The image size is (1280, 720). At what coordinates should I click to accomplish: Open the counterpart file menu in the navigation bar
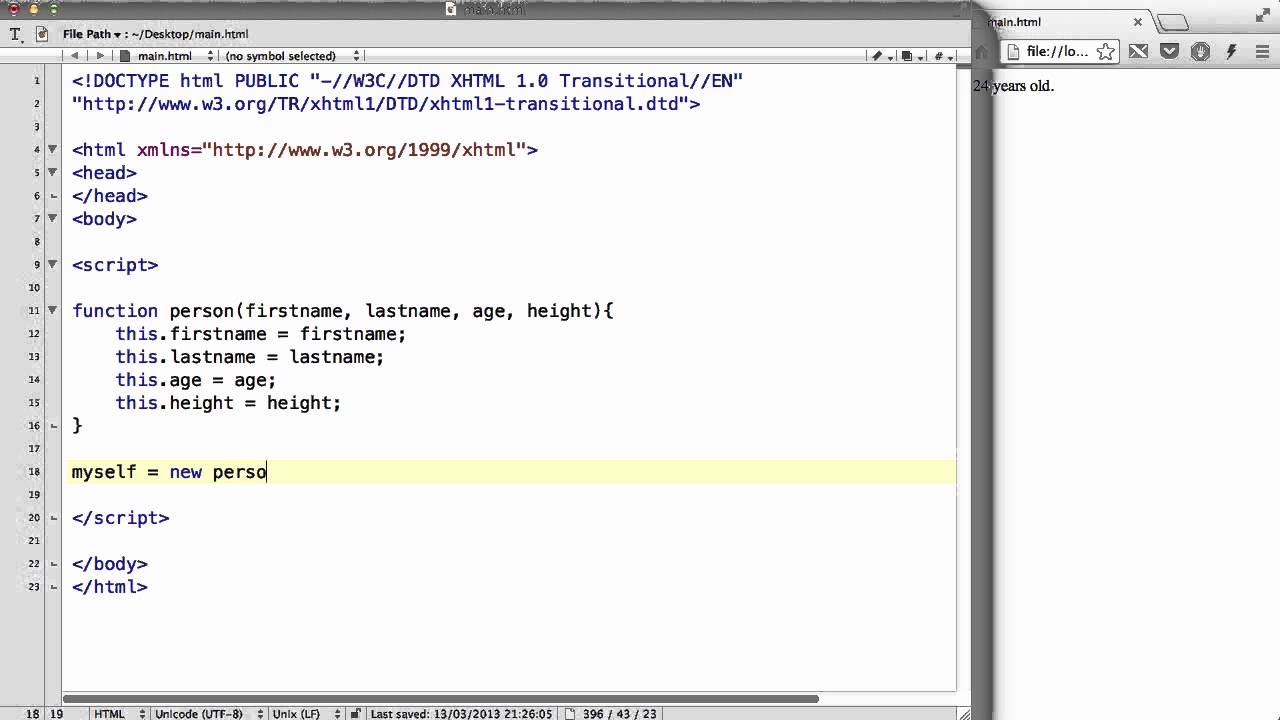[910, 56]
